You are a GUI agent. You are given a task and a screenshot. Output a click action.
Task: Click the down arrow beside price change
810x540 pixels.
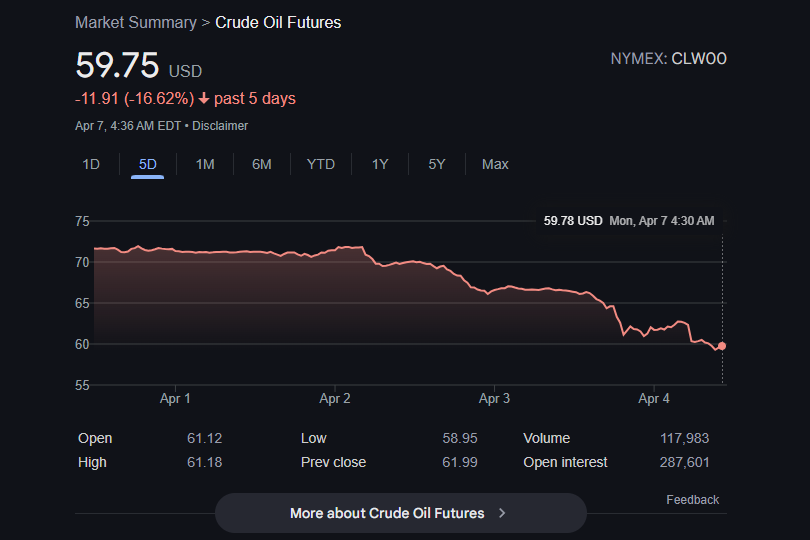[204, 98]
